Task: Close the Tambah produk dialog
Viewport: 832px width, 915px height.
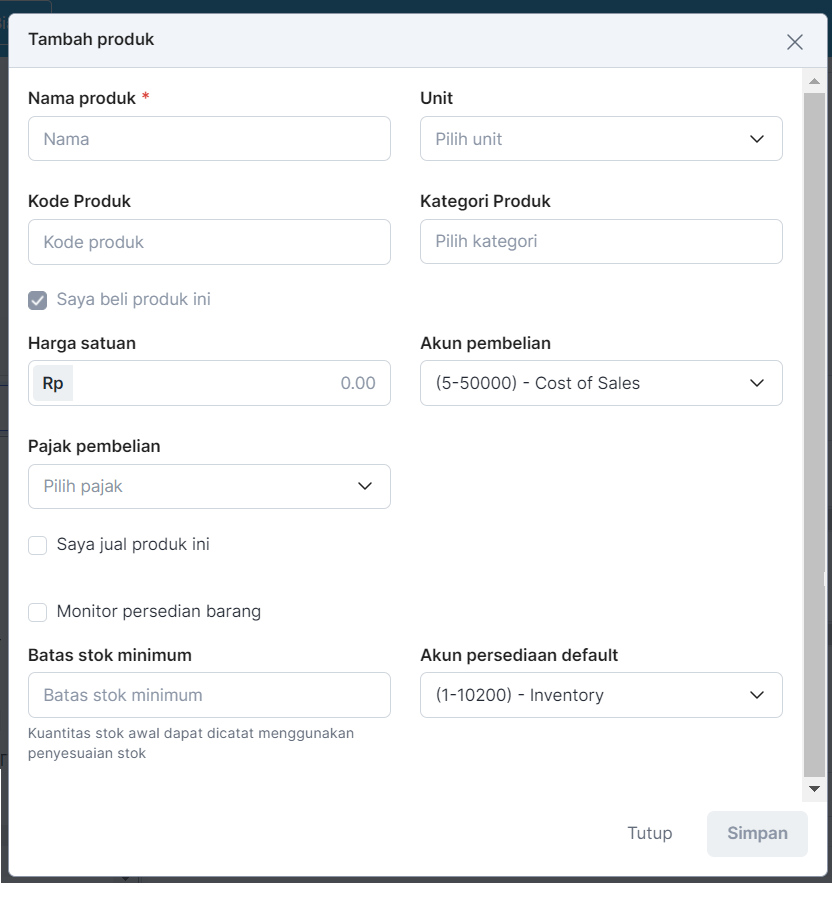Action: (795, 42)
